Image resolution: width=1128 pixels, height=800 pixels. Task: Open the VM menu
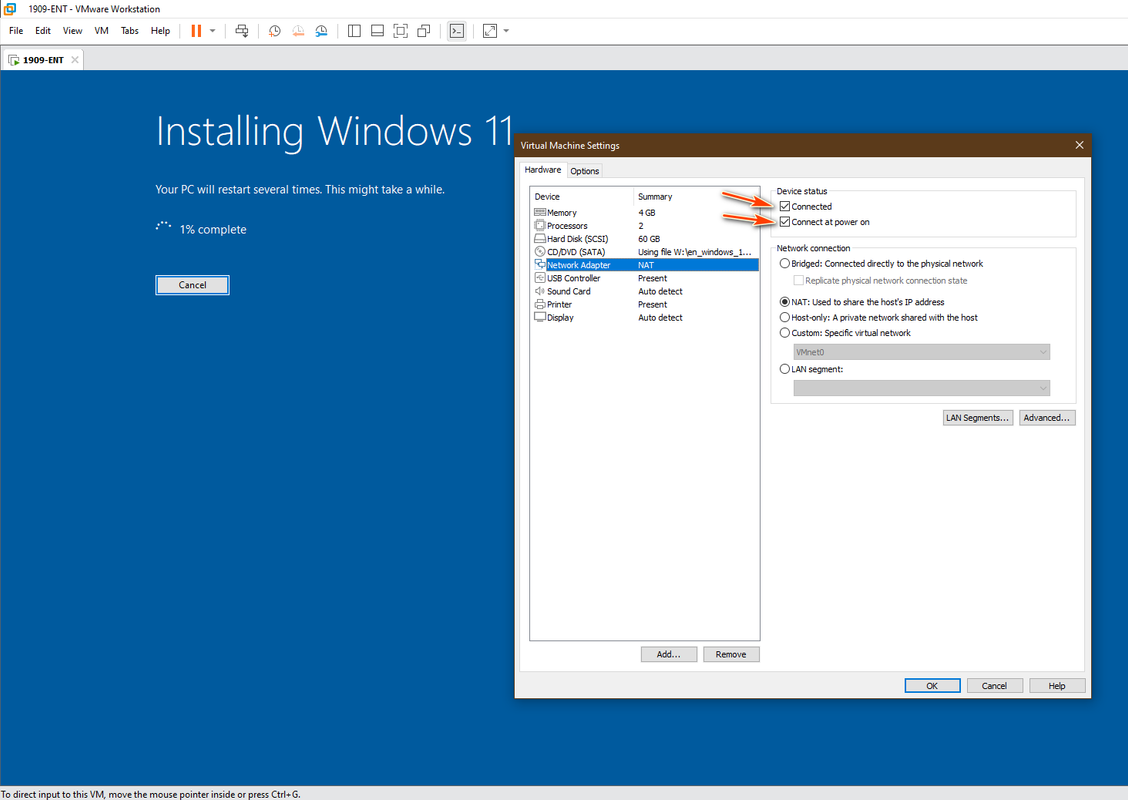(101, 31)
